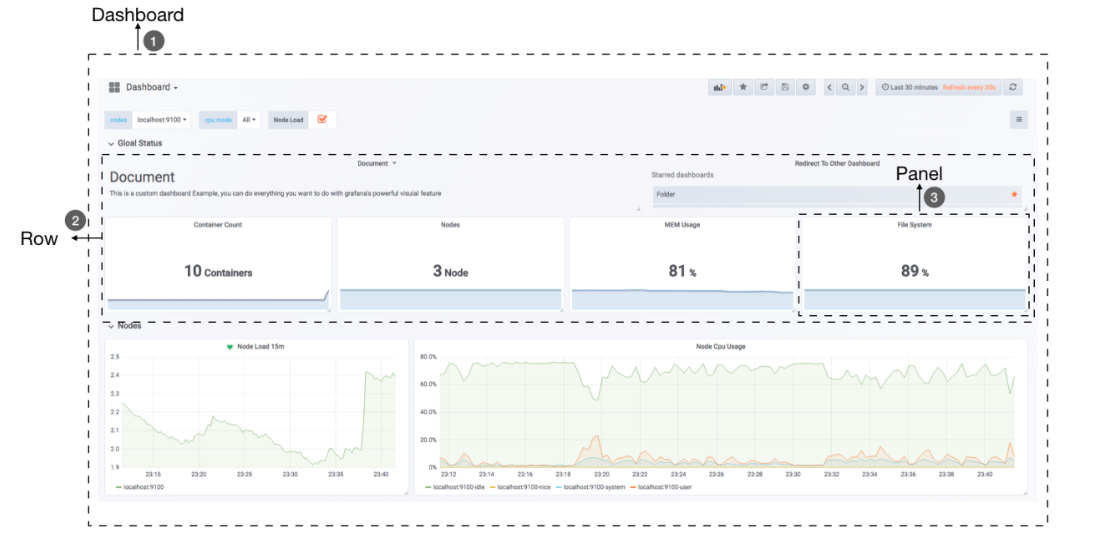Click the Grafana dashboard grid icon
This screenshot has width=1101, height=535.
(114, 87)
